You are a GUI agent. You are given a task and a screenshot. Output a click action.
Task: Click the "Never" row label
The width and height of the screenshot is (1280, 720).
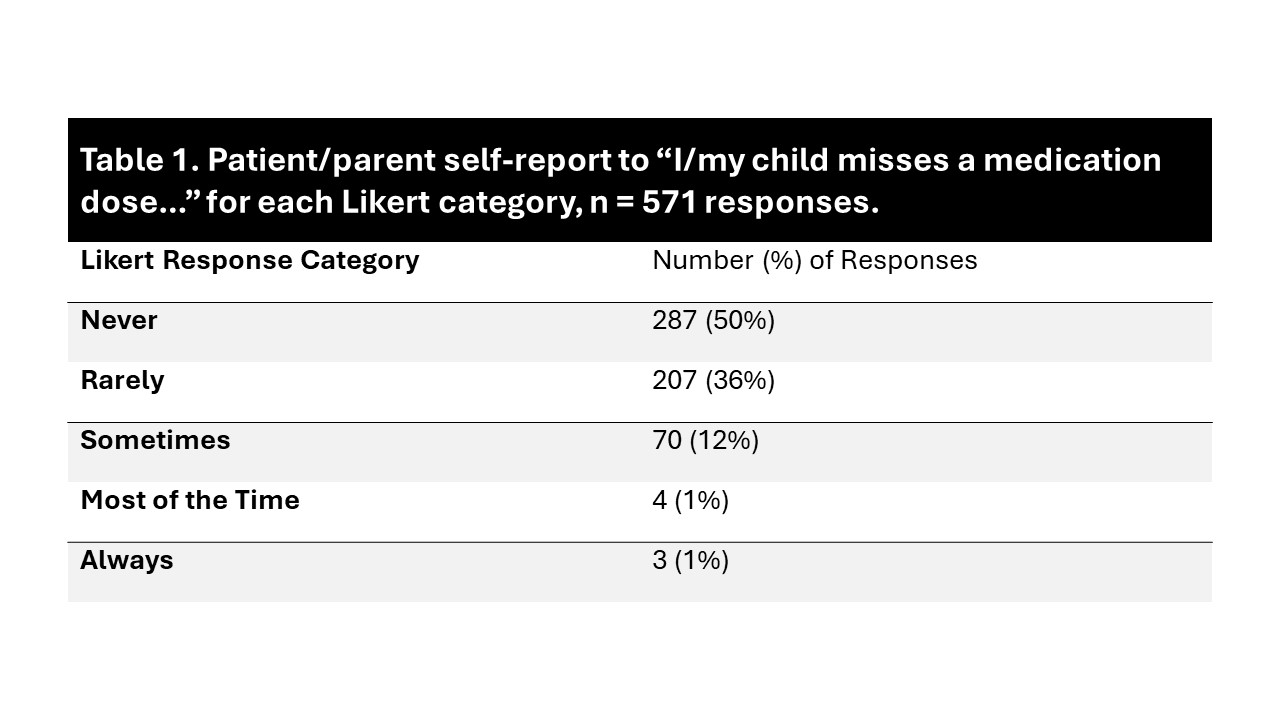119,320
